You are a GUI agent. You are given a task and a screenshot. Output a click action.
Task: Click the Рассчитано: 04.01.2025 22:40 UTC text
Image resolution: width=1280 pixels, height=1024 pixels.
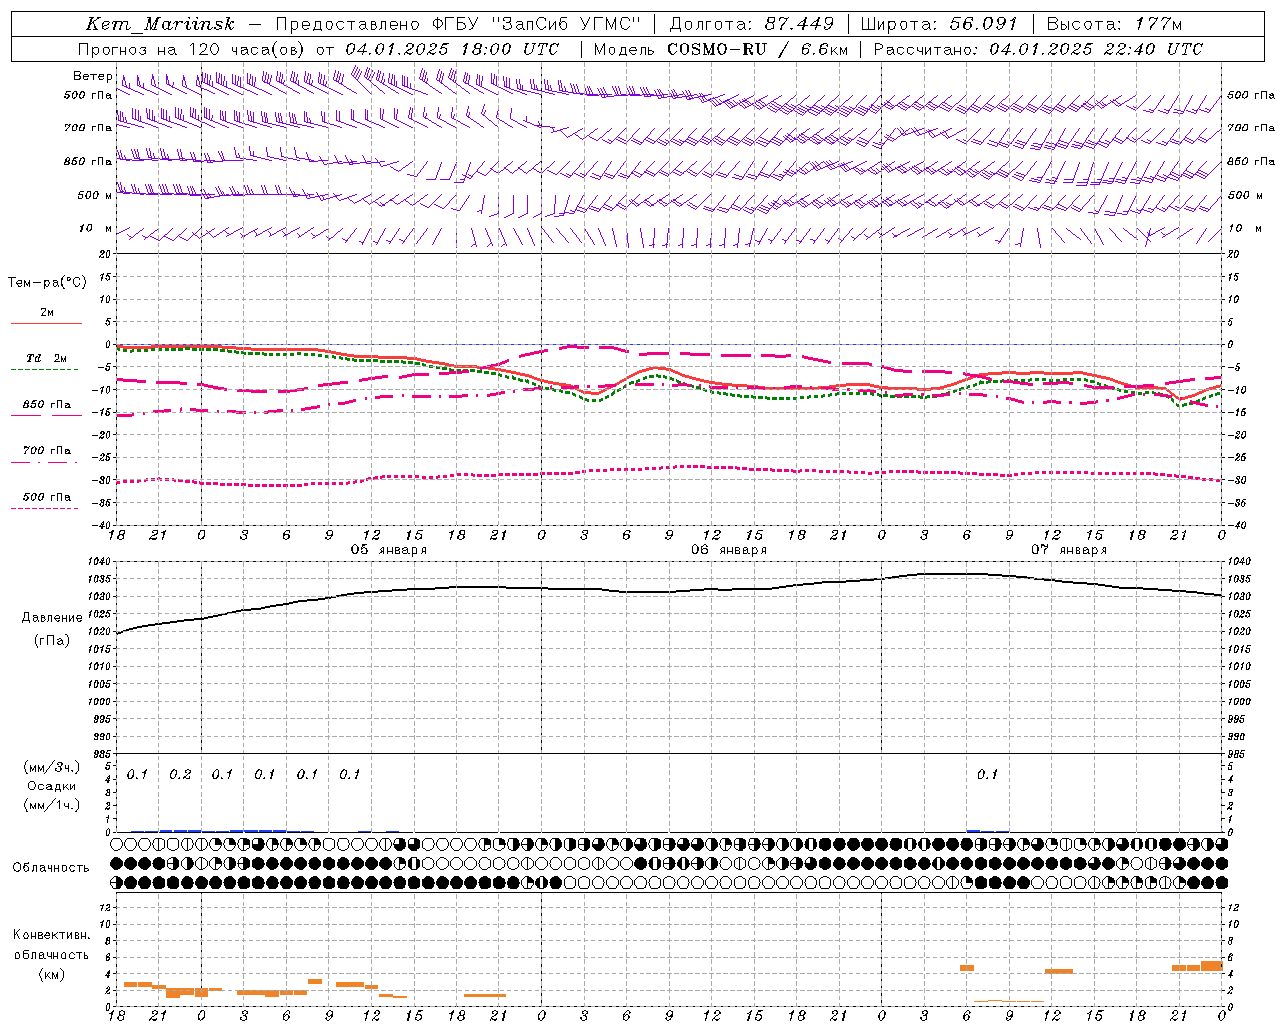[1038, 49]
